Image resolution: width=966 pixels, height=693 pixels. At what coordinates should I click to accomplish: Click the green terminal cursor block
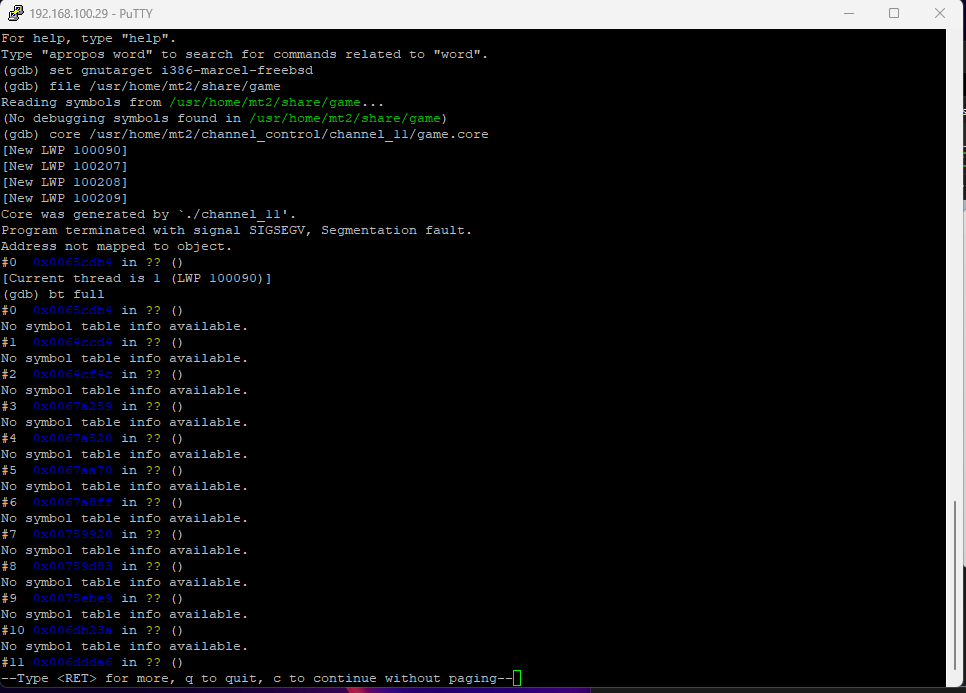tap(517, 678)
